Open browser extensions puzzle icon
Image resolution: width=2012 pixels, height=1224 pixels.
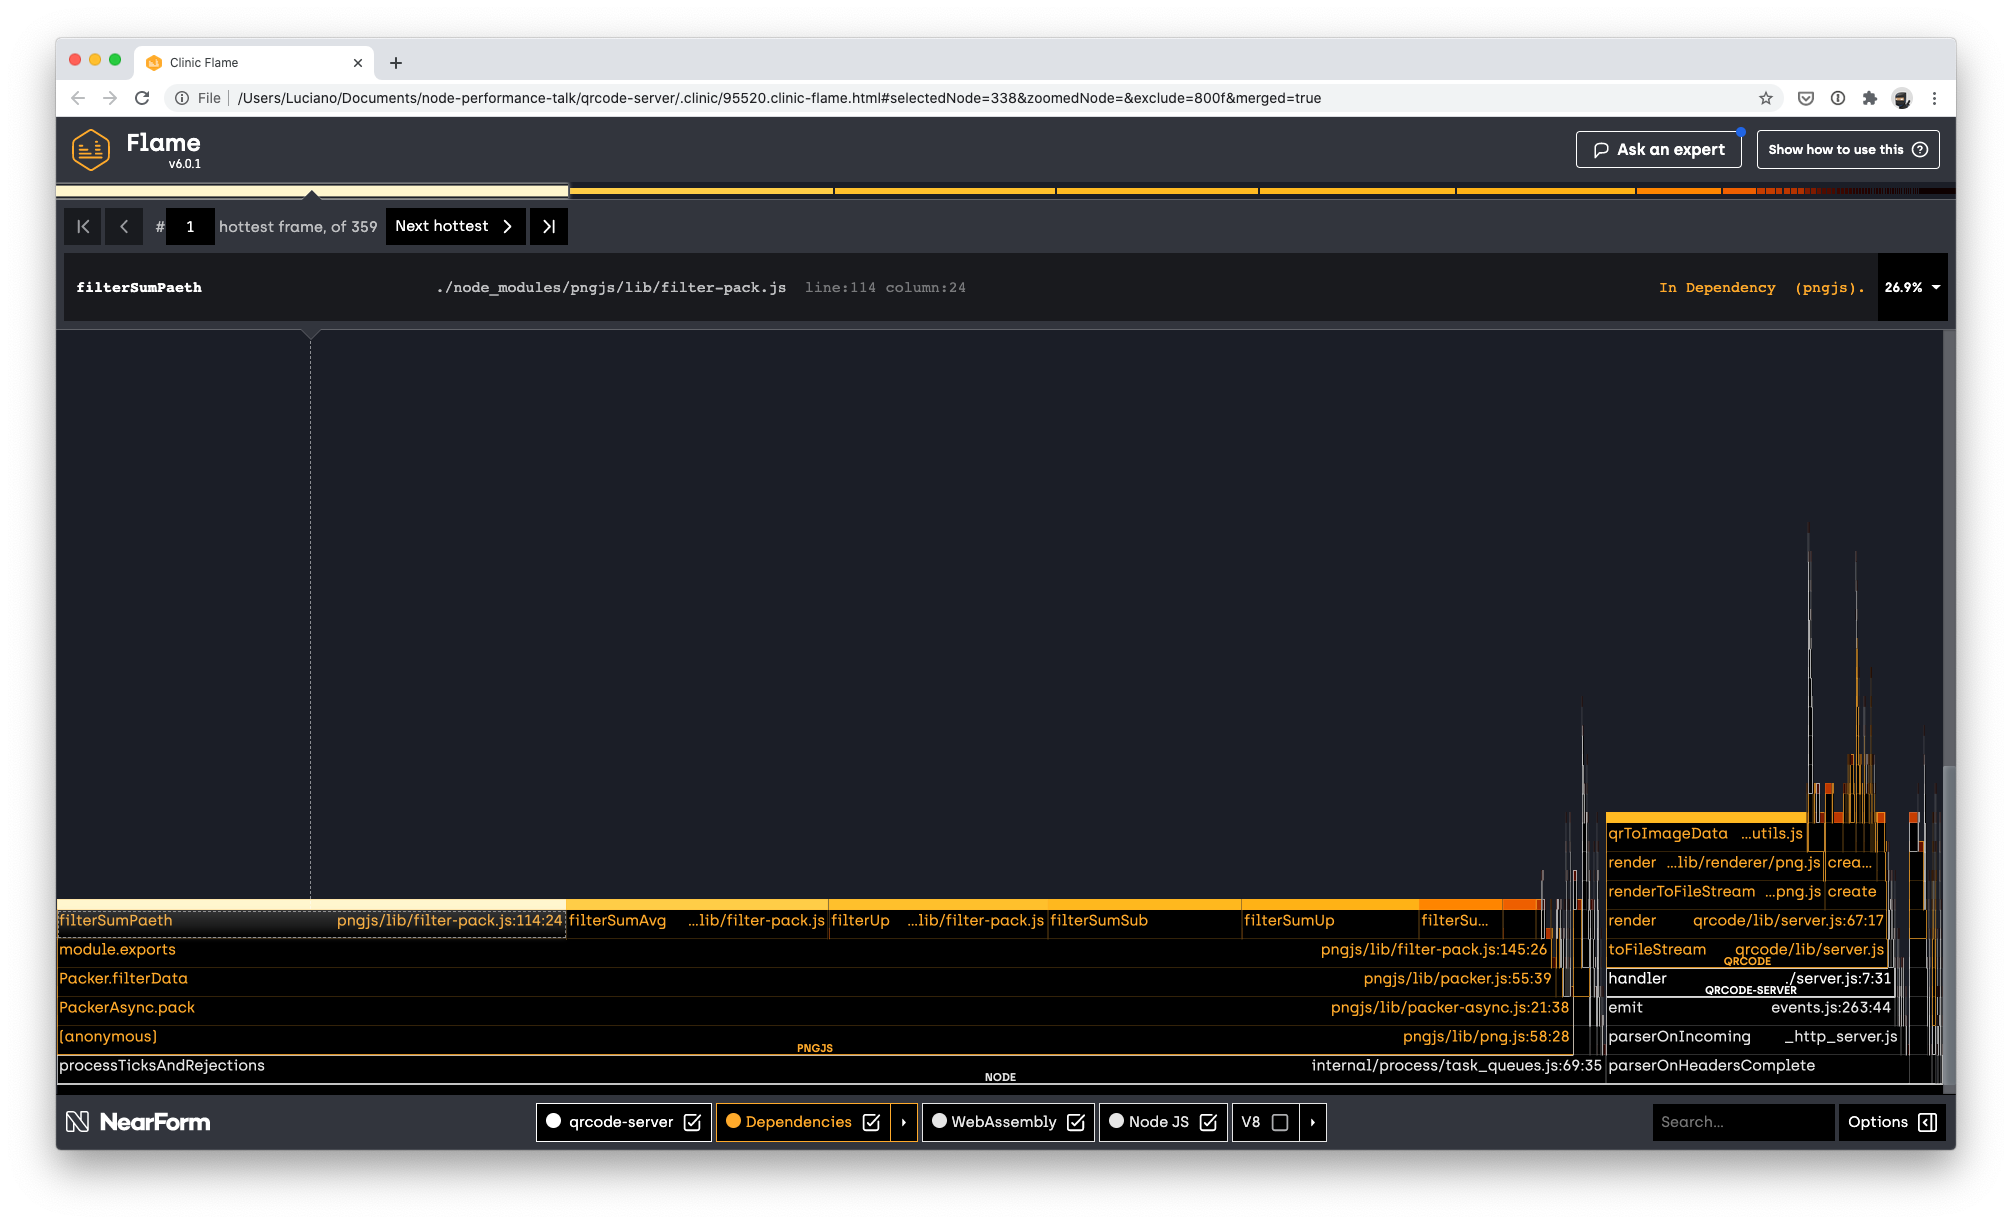(x=1870, y=98)
